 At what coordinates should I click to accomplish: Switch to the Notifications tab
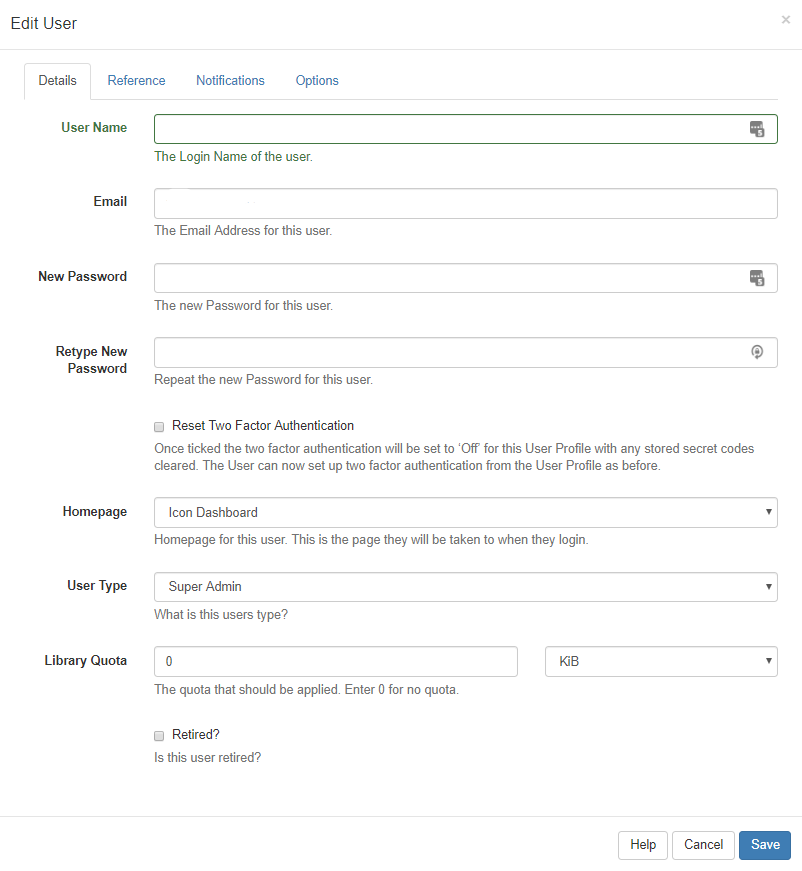click(x=230, y=80)
